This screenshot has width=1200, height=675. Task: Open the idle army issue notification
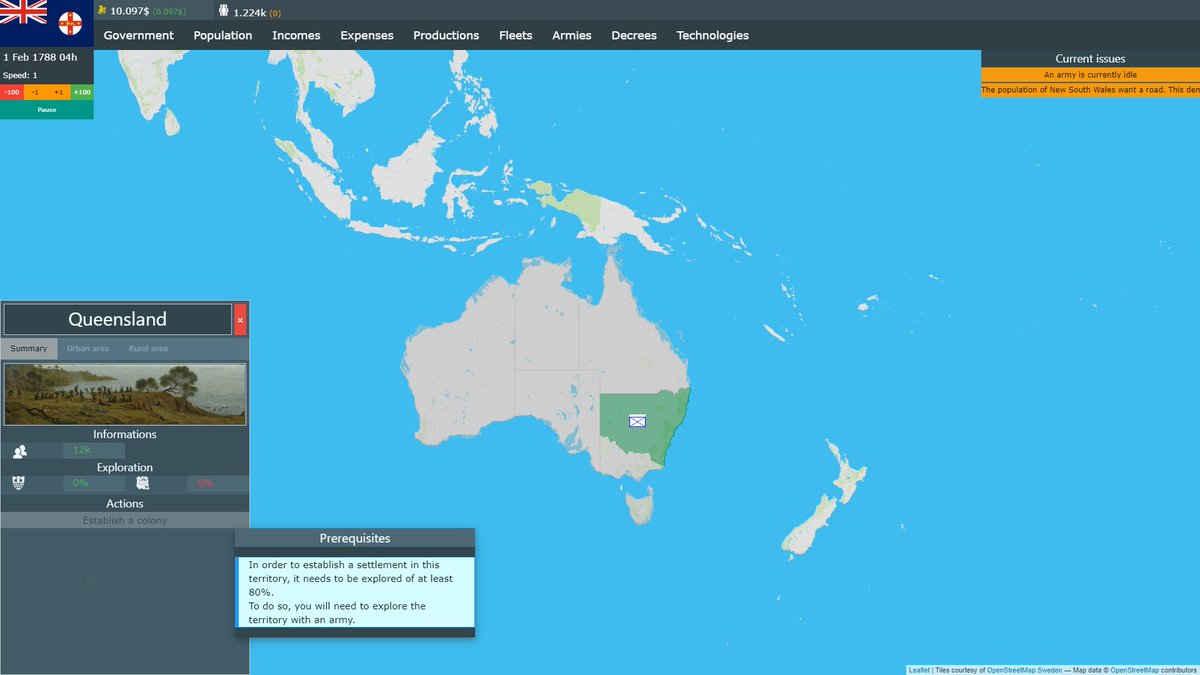(x=1090, y=75)
